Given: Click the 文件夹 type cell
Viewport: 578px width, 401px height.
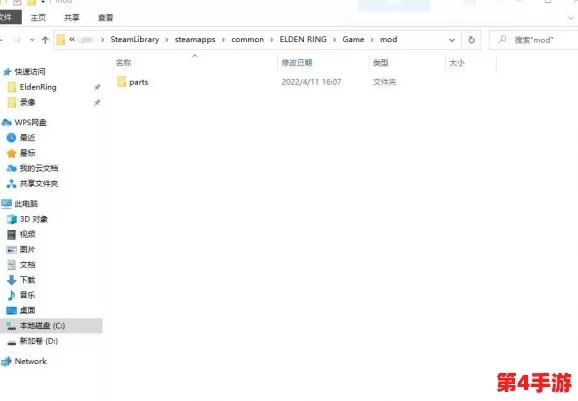Looking at the screenshot, I should pyautogui.click(x=384, y=82).
